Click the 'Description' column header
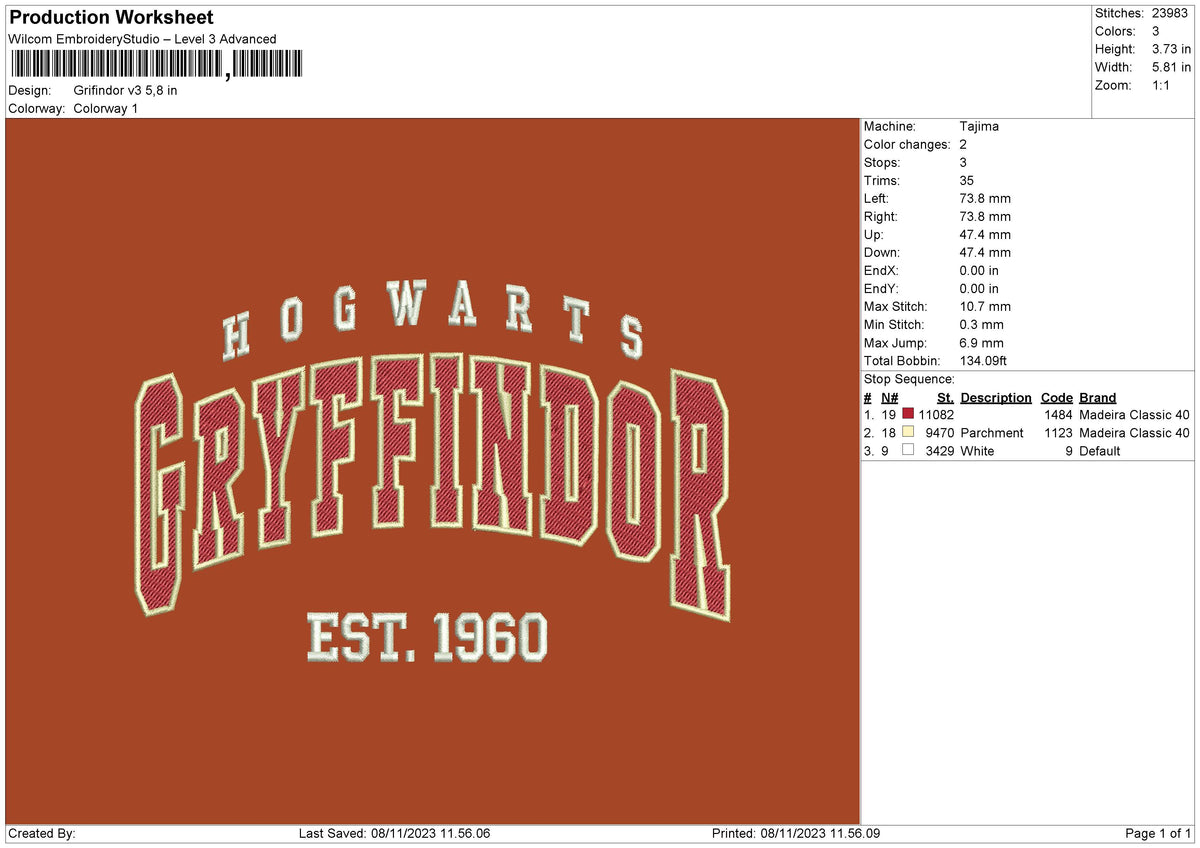 tap(996, 397)
